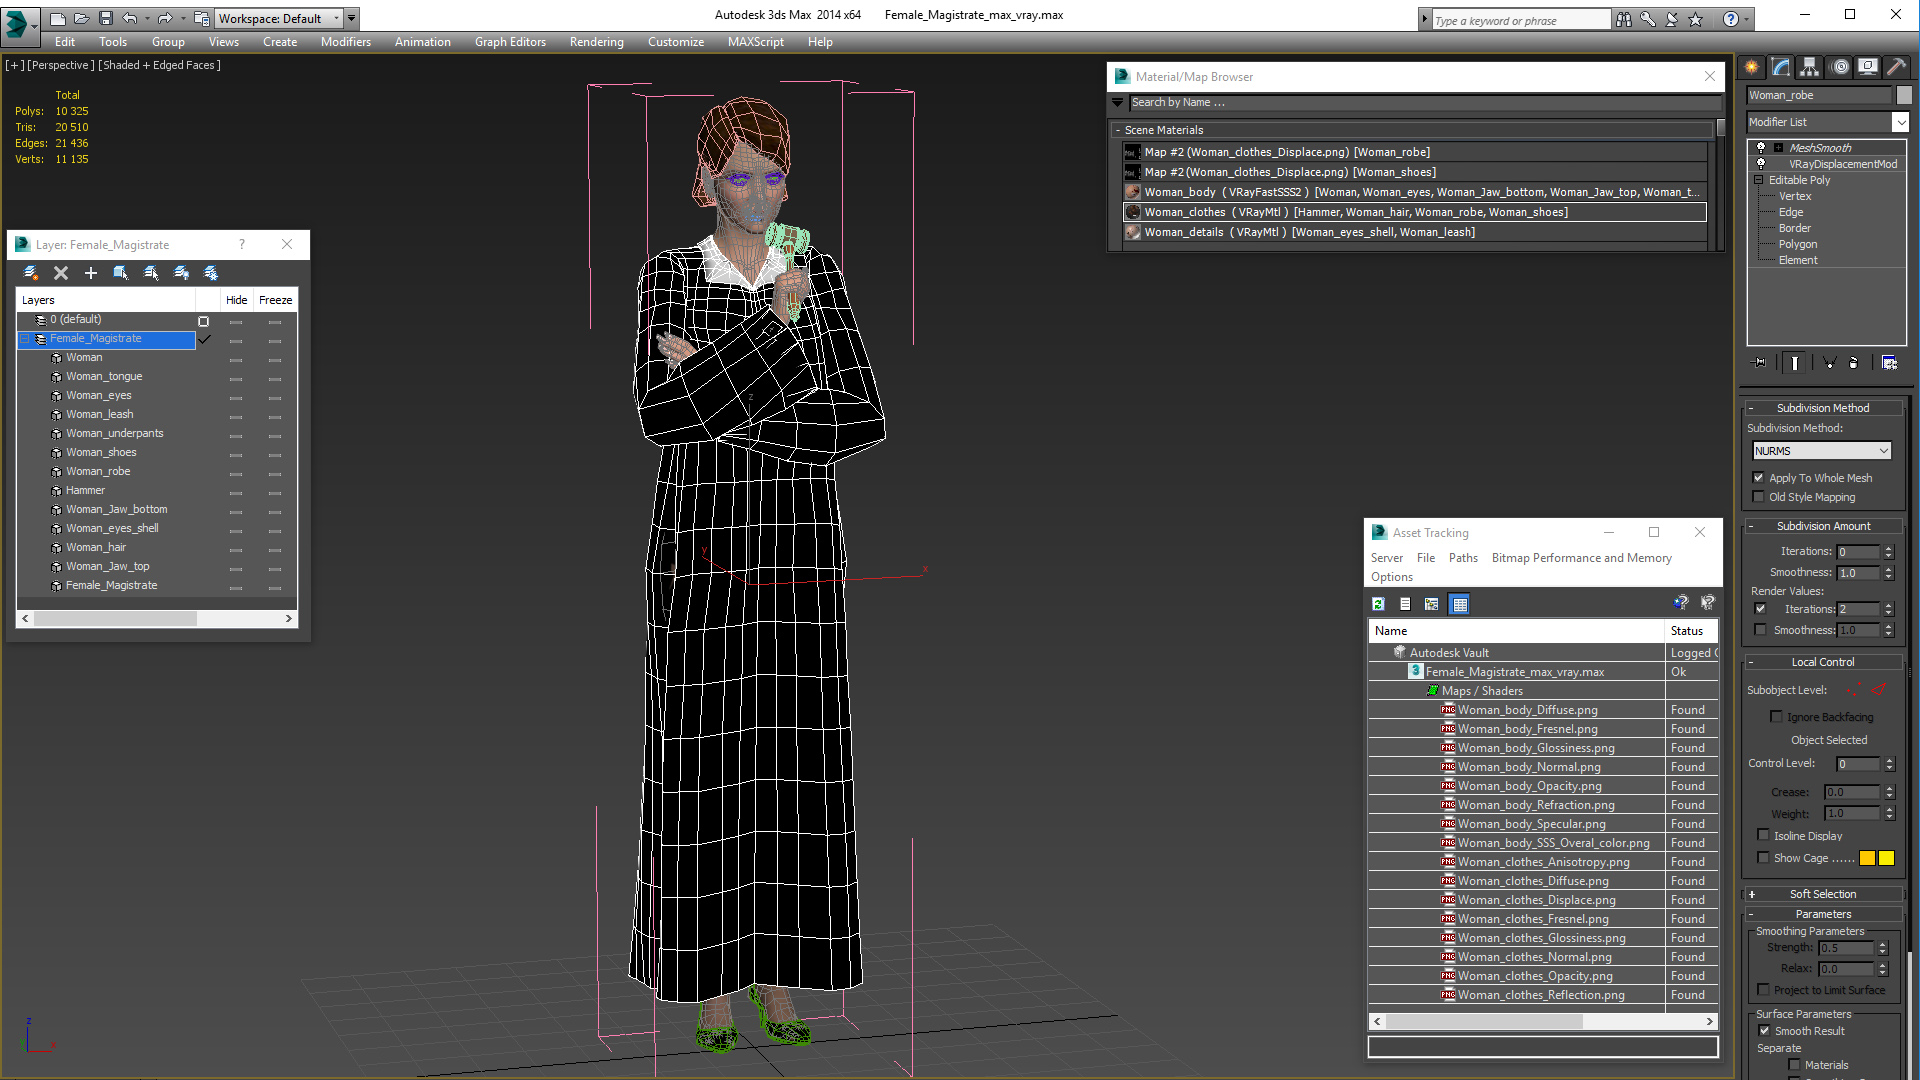This screenshot has height=1080, width=1920.
Task: Toggle MeshSmooth modifier lightbulb on/off
Action: (1761, 148)
